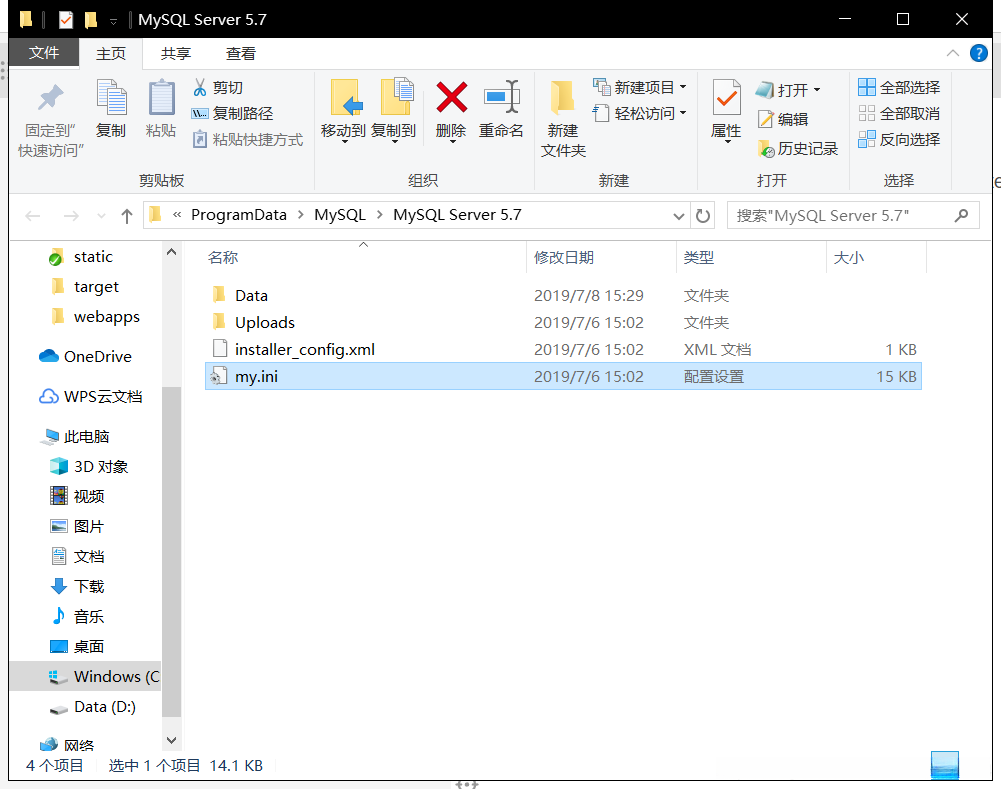Open the 桌面 folder in sidebar
This screenshot has width=1001, height=789.
tap(77, 647)
